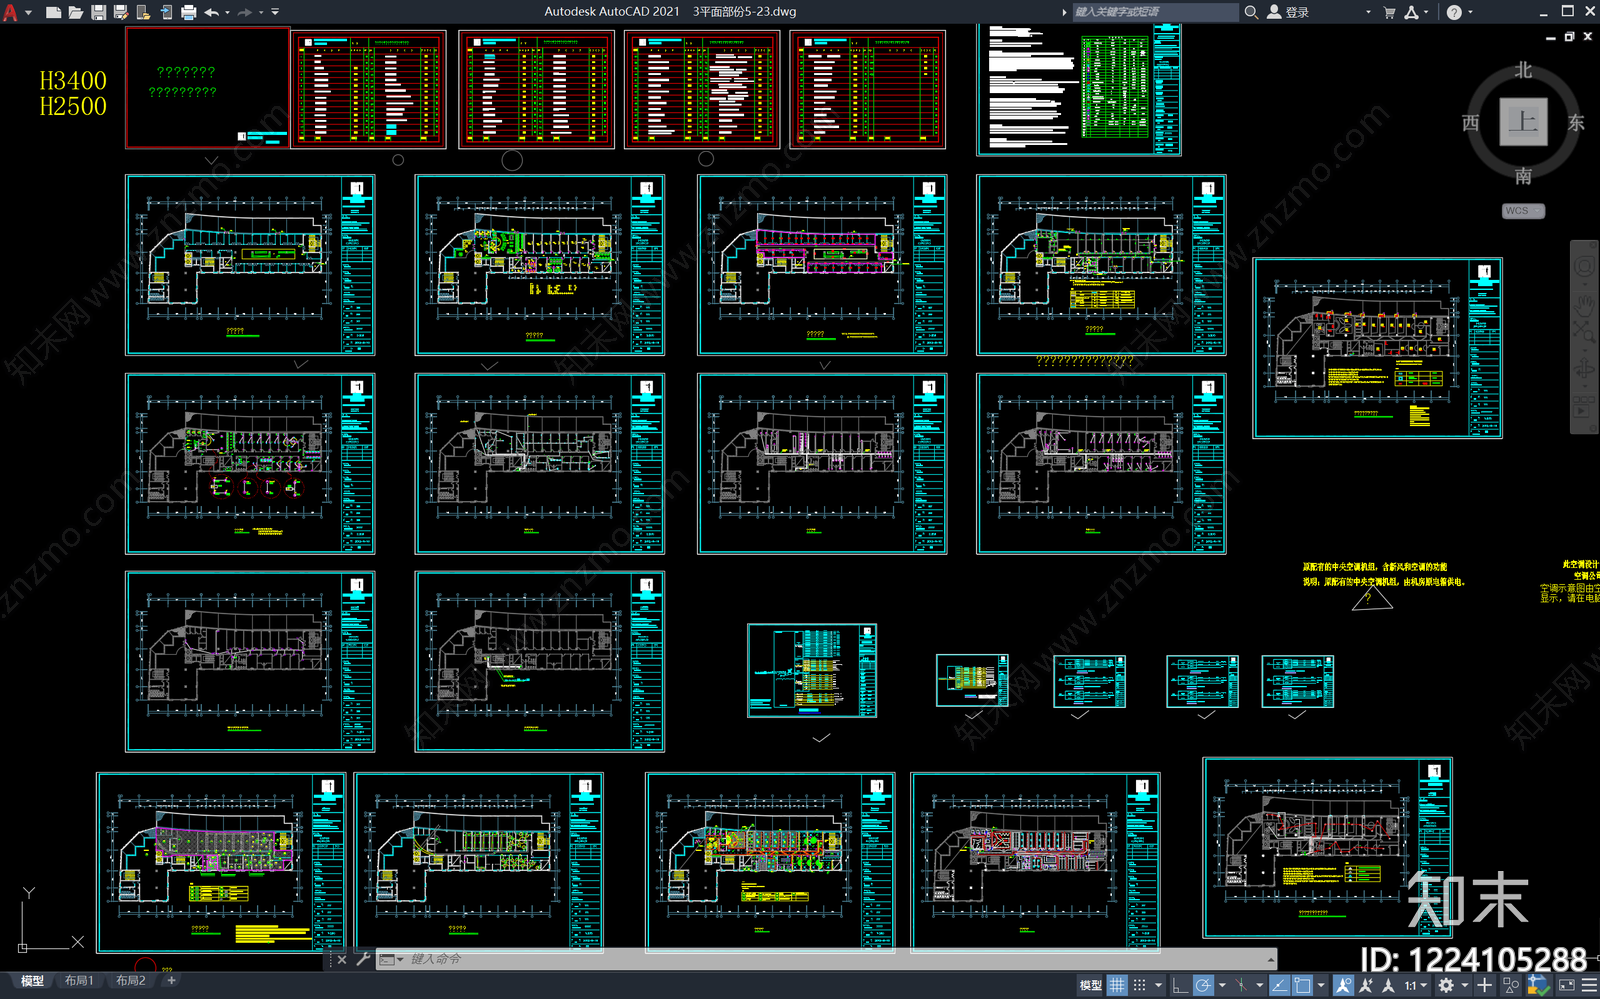Toggle snap mode dots icon
This screenshot has height=999, width=1600.
pyautogui.click(x=1139, y=985)
